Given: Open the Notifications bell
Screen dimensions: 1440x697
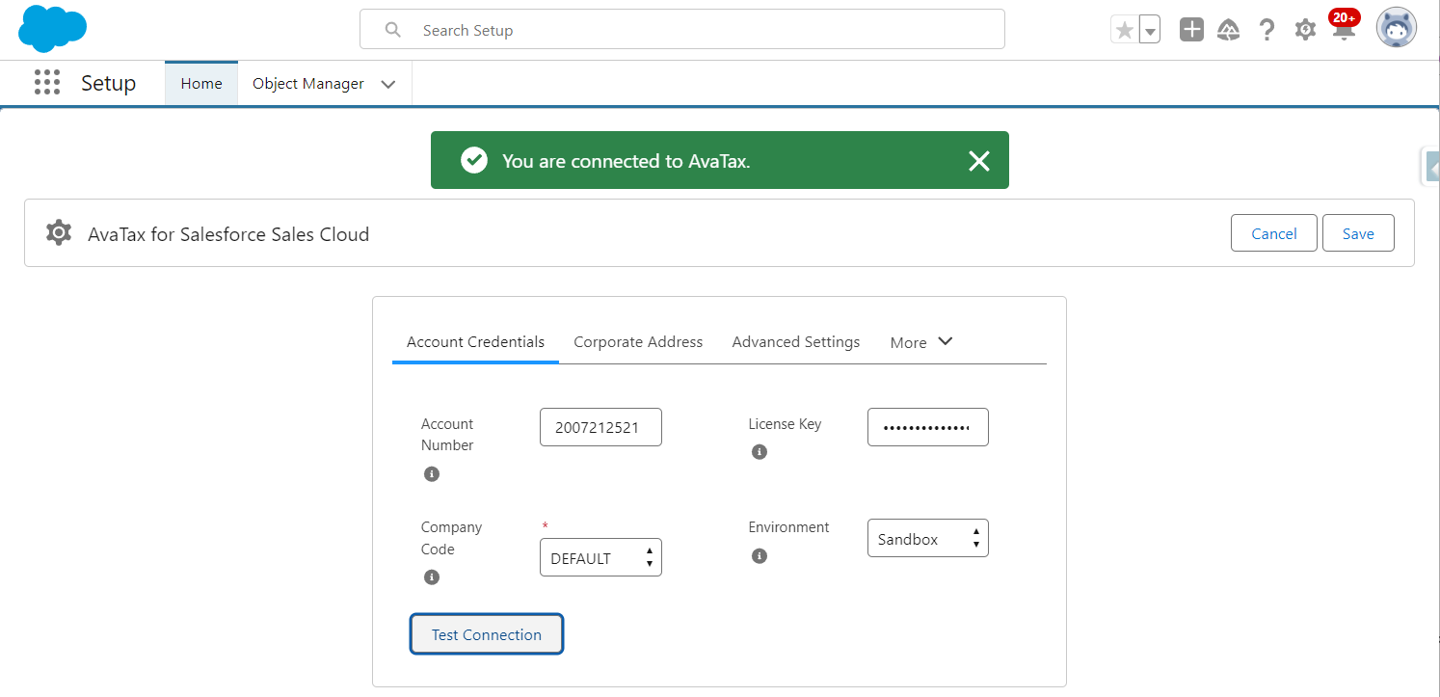Looking at the screenshot, I should tap(1343, 30).
